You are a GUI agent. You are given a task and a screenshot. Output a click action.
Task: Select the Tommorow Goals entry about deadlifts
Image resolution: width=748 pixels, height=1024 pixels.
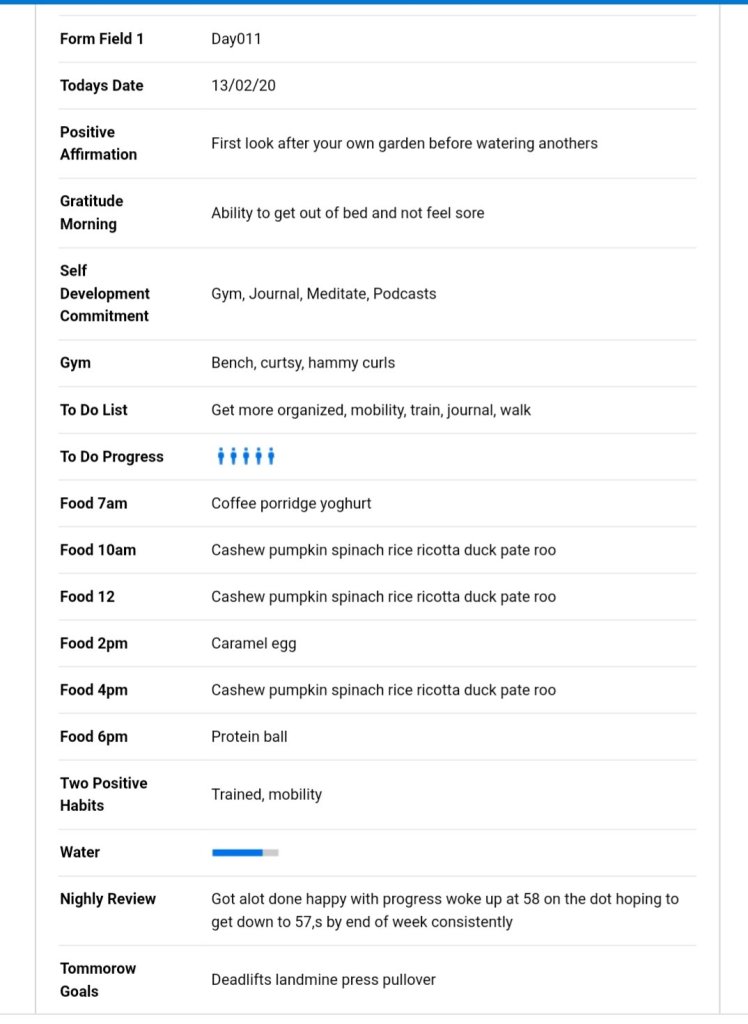pos(323,980)
